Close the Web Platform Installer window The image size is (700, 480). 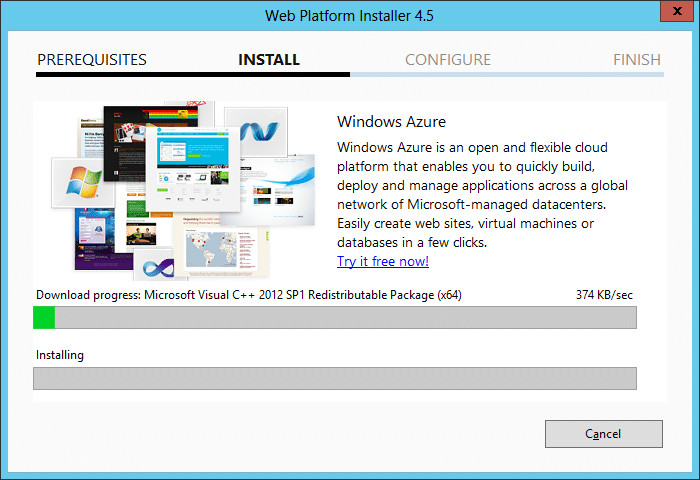click(x=677, y=11)
